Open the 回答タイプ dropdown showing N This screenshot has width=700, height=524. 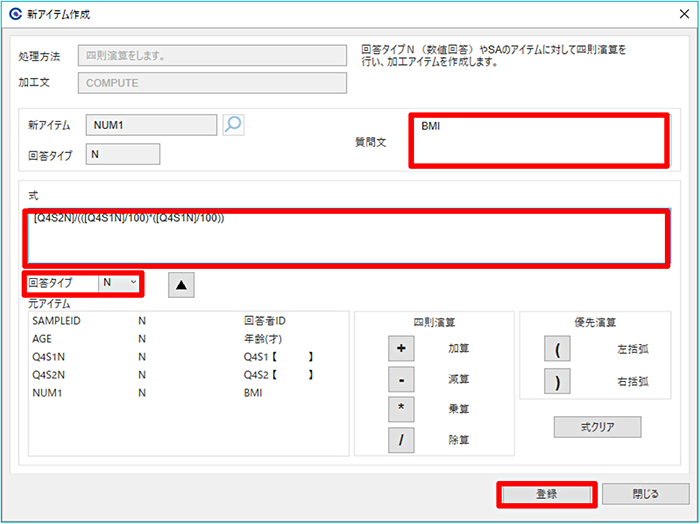(120, 284)
